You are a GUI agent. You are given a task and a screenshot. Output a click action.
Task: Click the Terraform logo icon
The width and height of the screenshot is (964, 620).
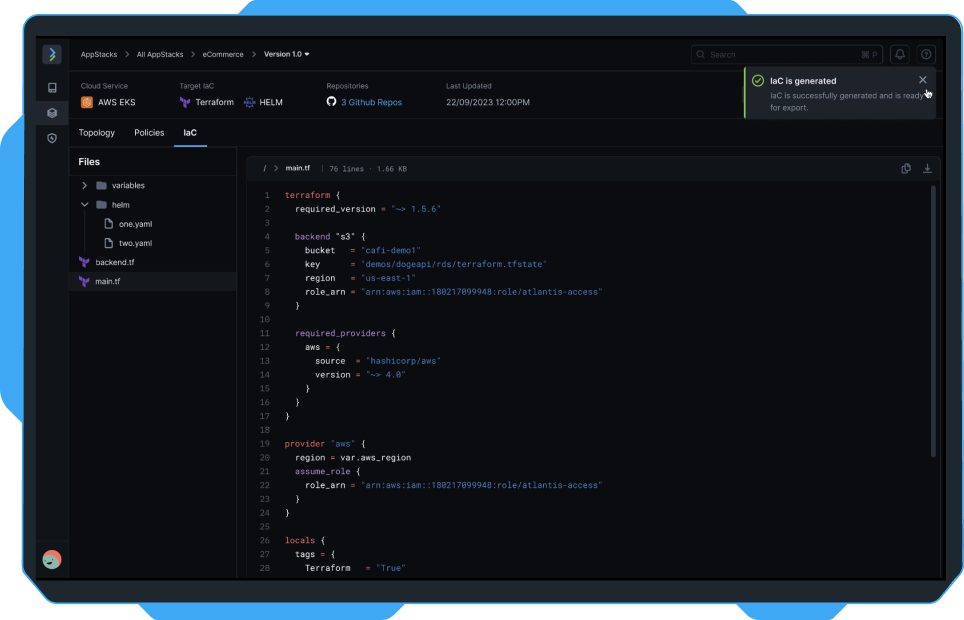[185, 102]
